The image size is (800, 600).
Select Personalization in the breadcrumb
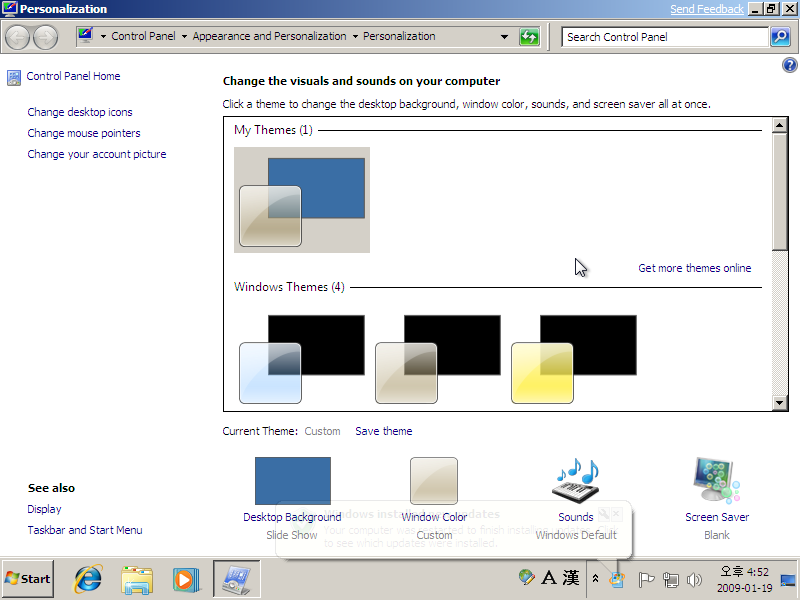[399, 36]
